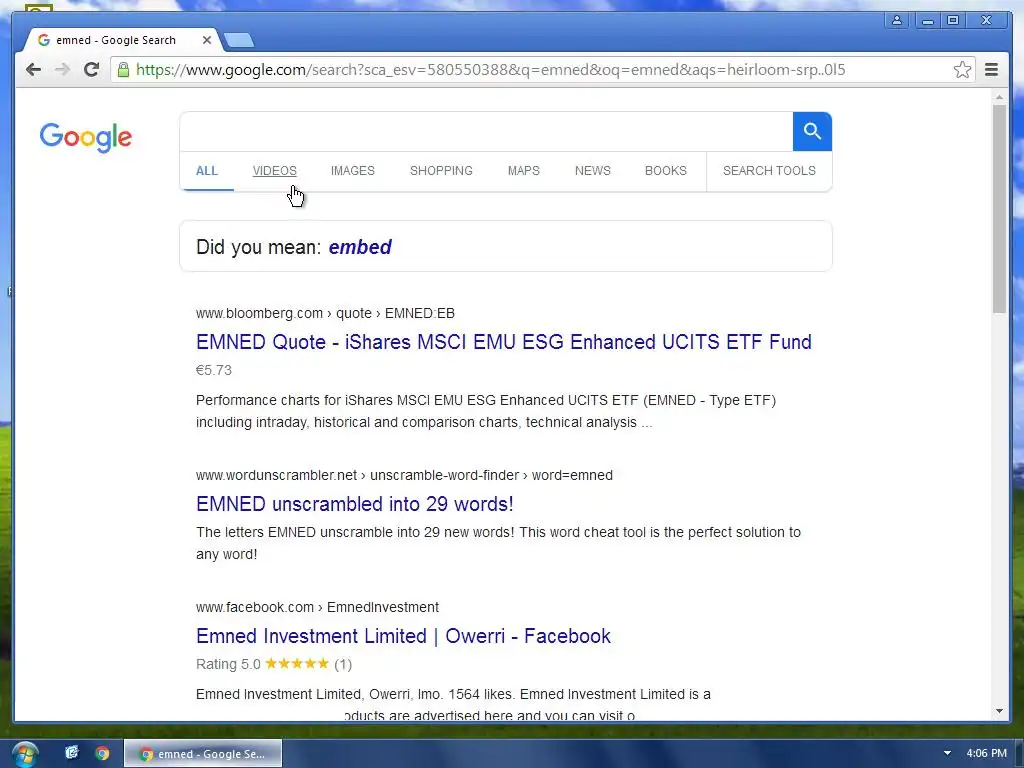
Task: Launch Chrome from the quick launch bar
Action: [x=102, y=753]
